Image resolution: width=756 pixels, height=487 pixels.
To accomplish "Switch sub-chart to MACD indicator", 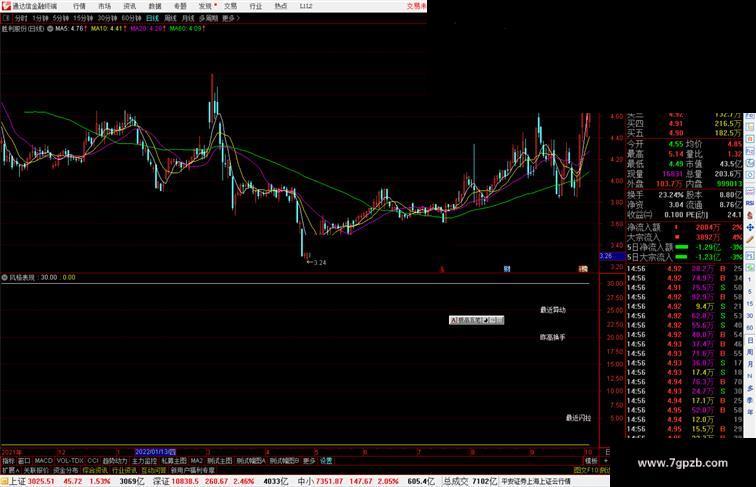I will [x=43, y=461].
